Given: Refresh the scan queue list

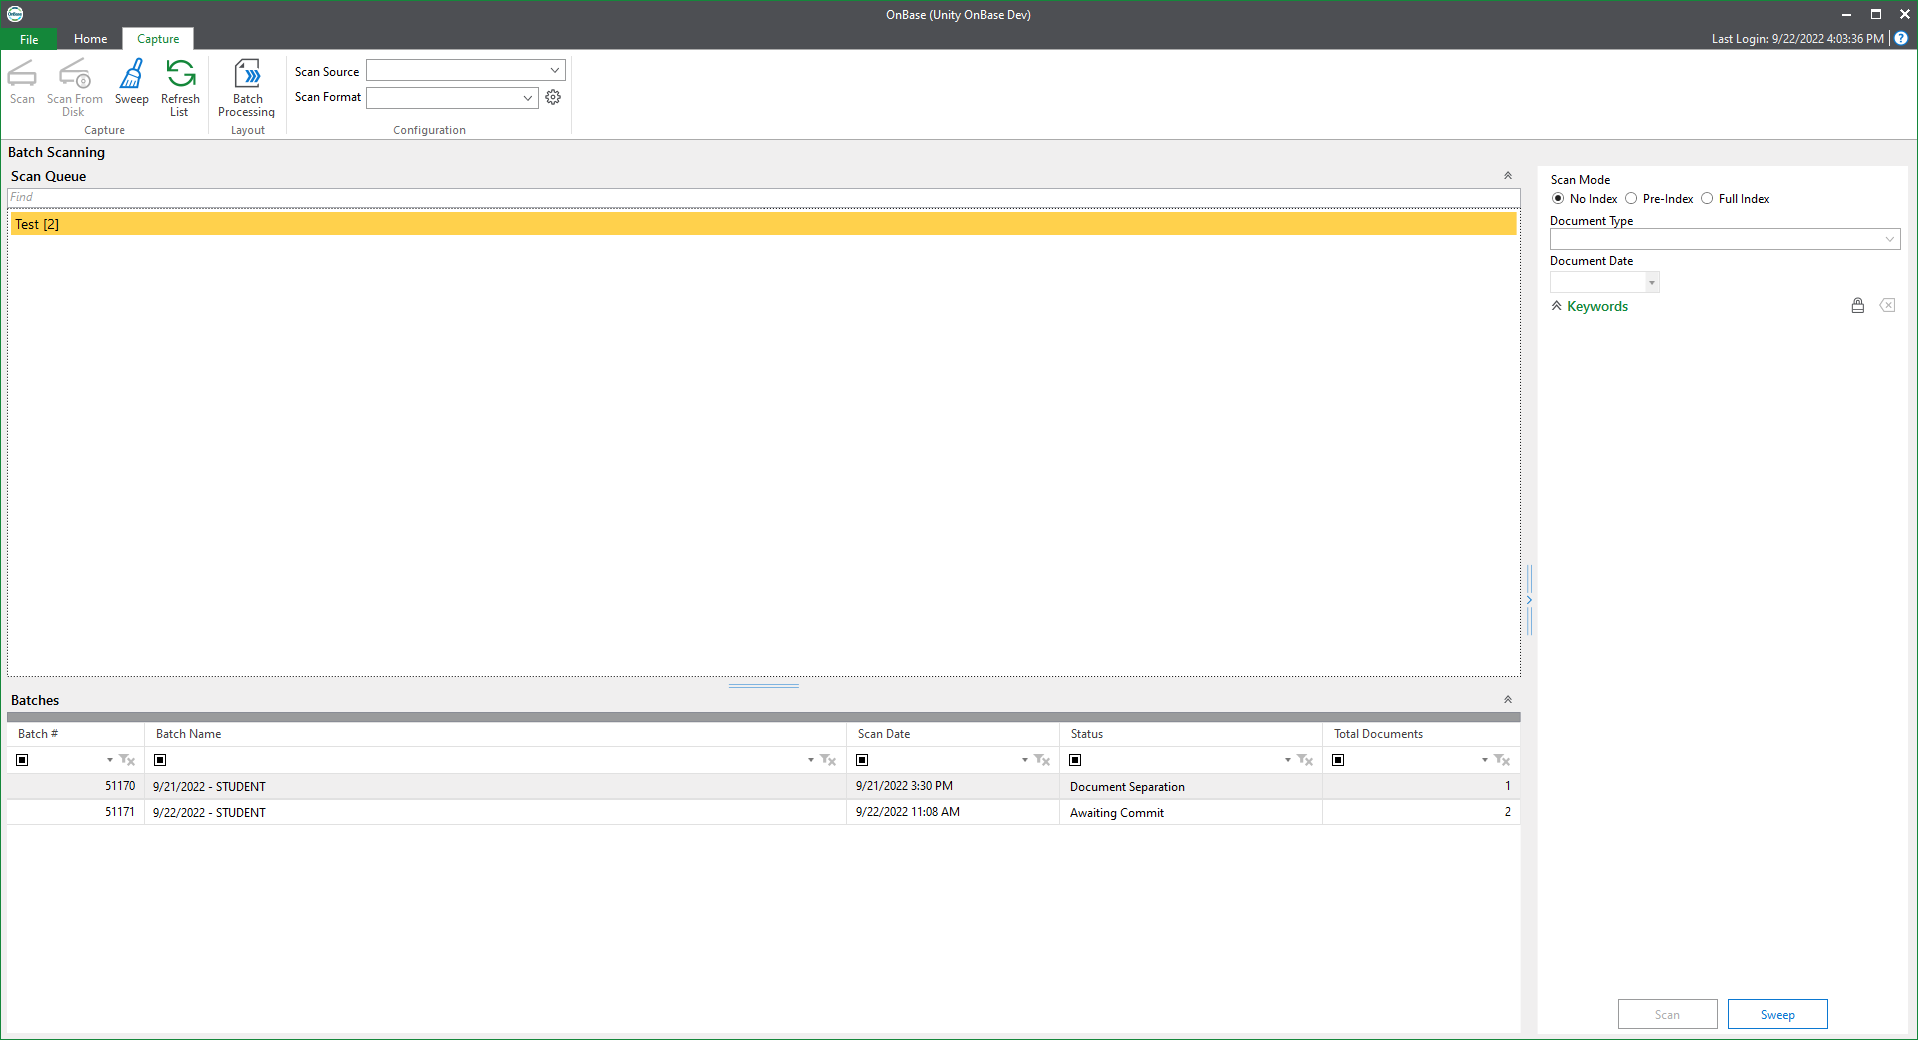Looking at the screenshot, I should 180,85.
